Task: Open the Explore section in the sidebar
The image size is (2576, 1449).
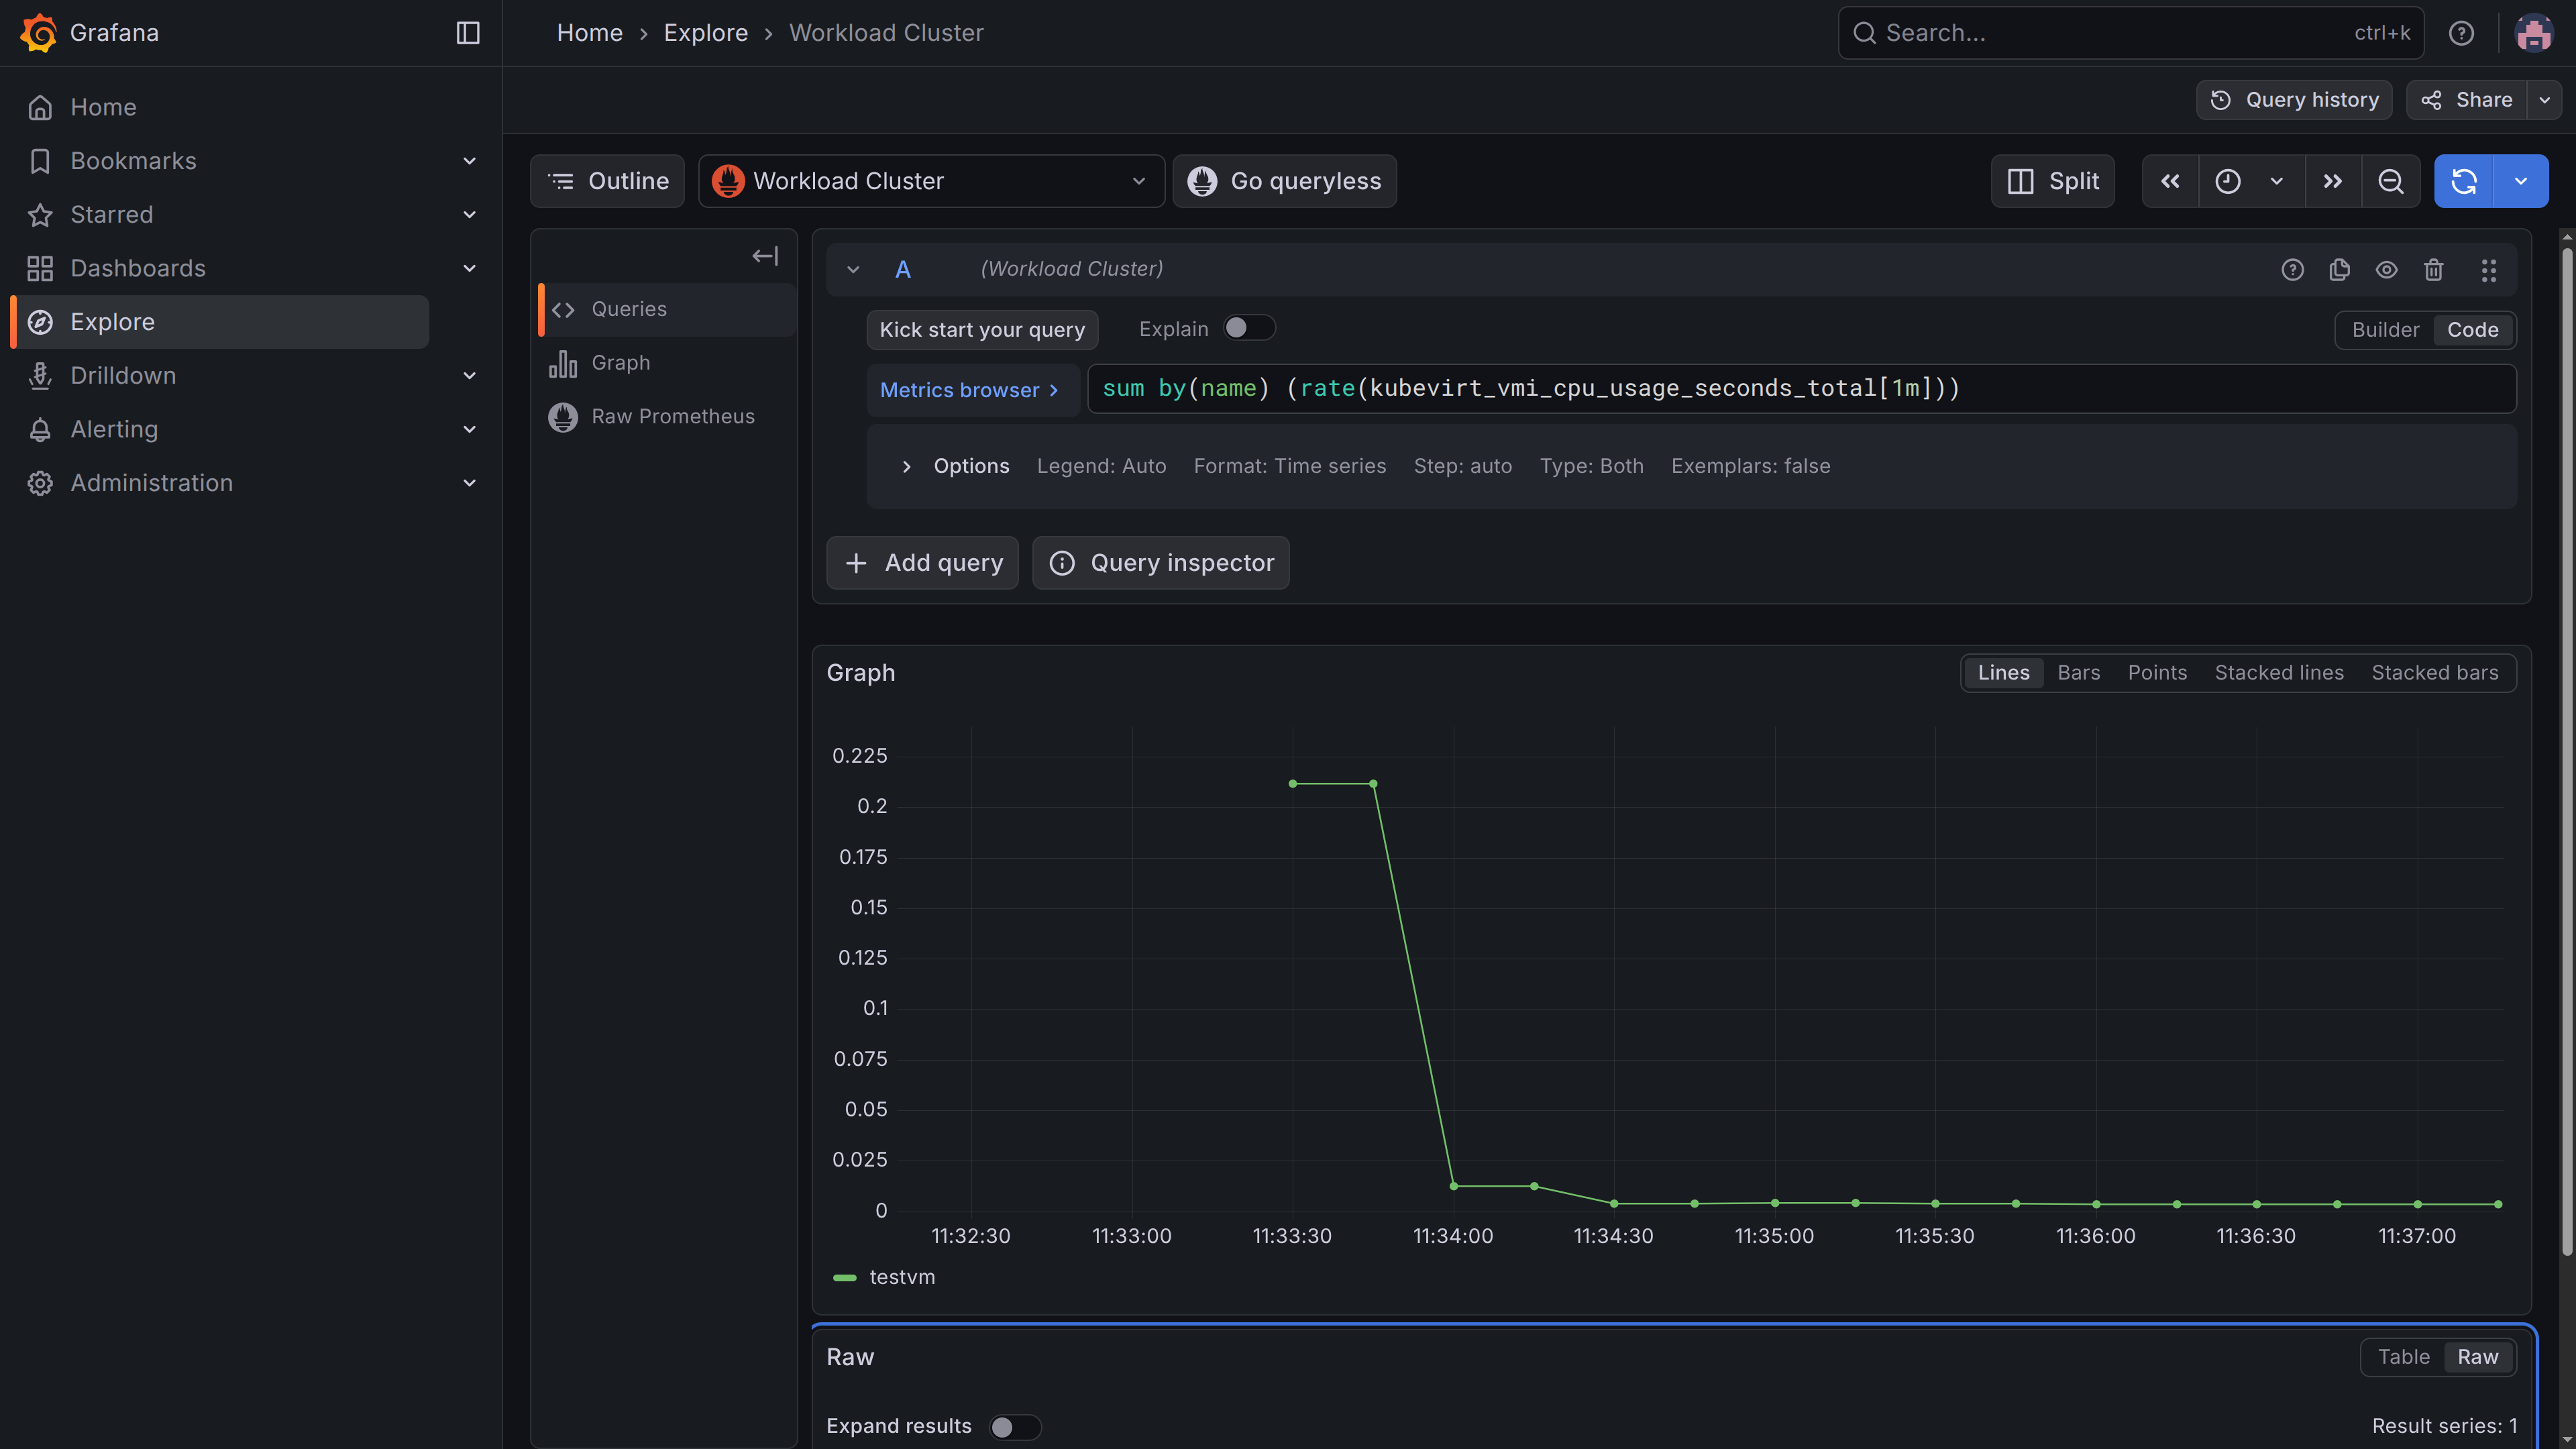Action: click(112, 321)
